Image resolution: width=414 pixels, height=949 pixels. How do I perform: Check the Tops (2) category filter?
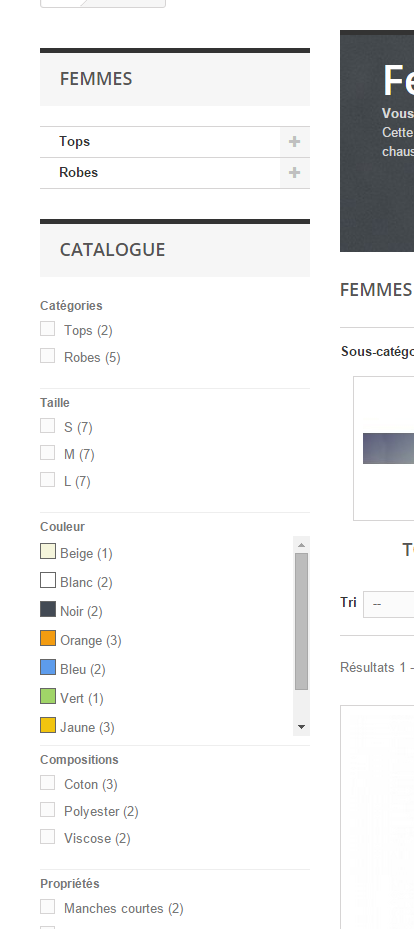[x=48, y=329]
